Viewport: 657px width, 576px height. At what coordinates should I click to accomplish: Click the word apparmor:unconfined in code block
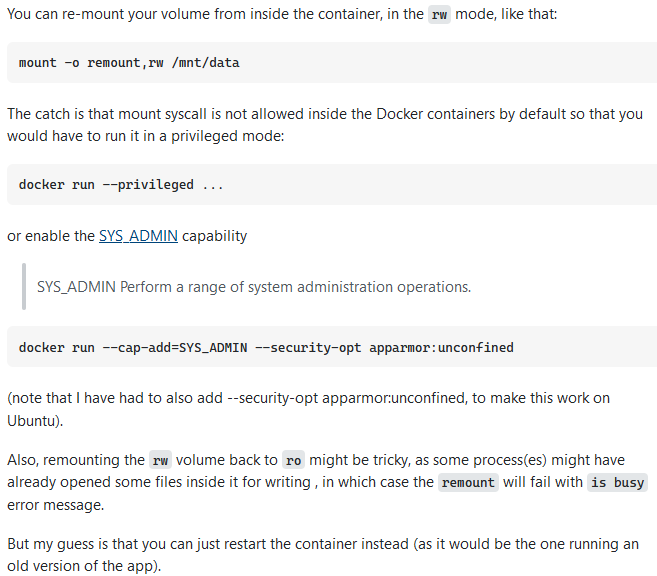coord(441,348)
